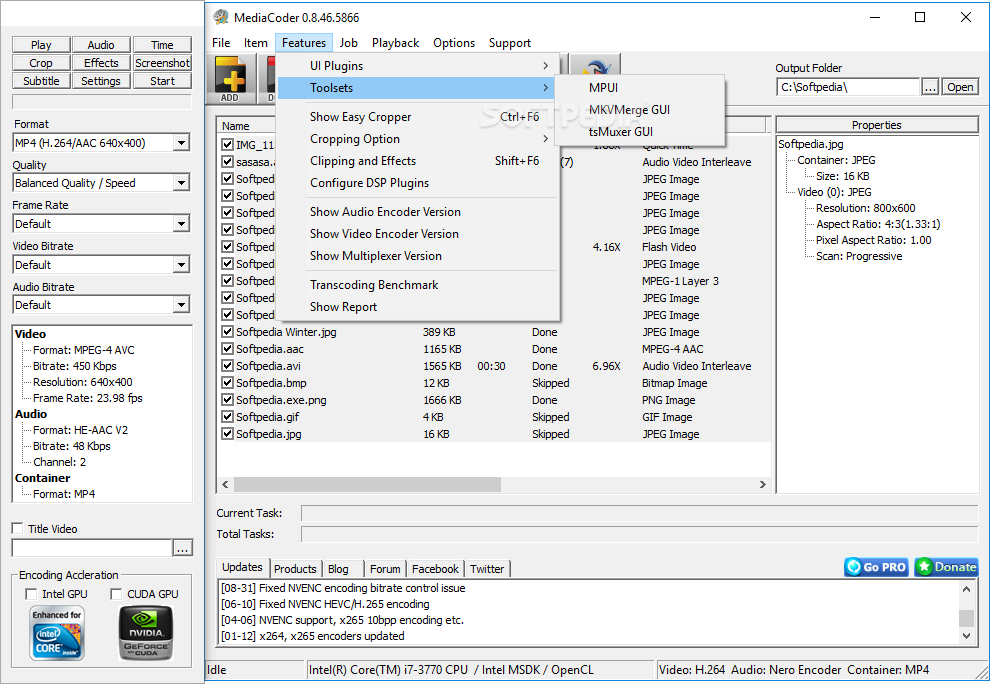Click the Start button
The width and height of the screenshot is (990, 684).
(x=162, y=81)
